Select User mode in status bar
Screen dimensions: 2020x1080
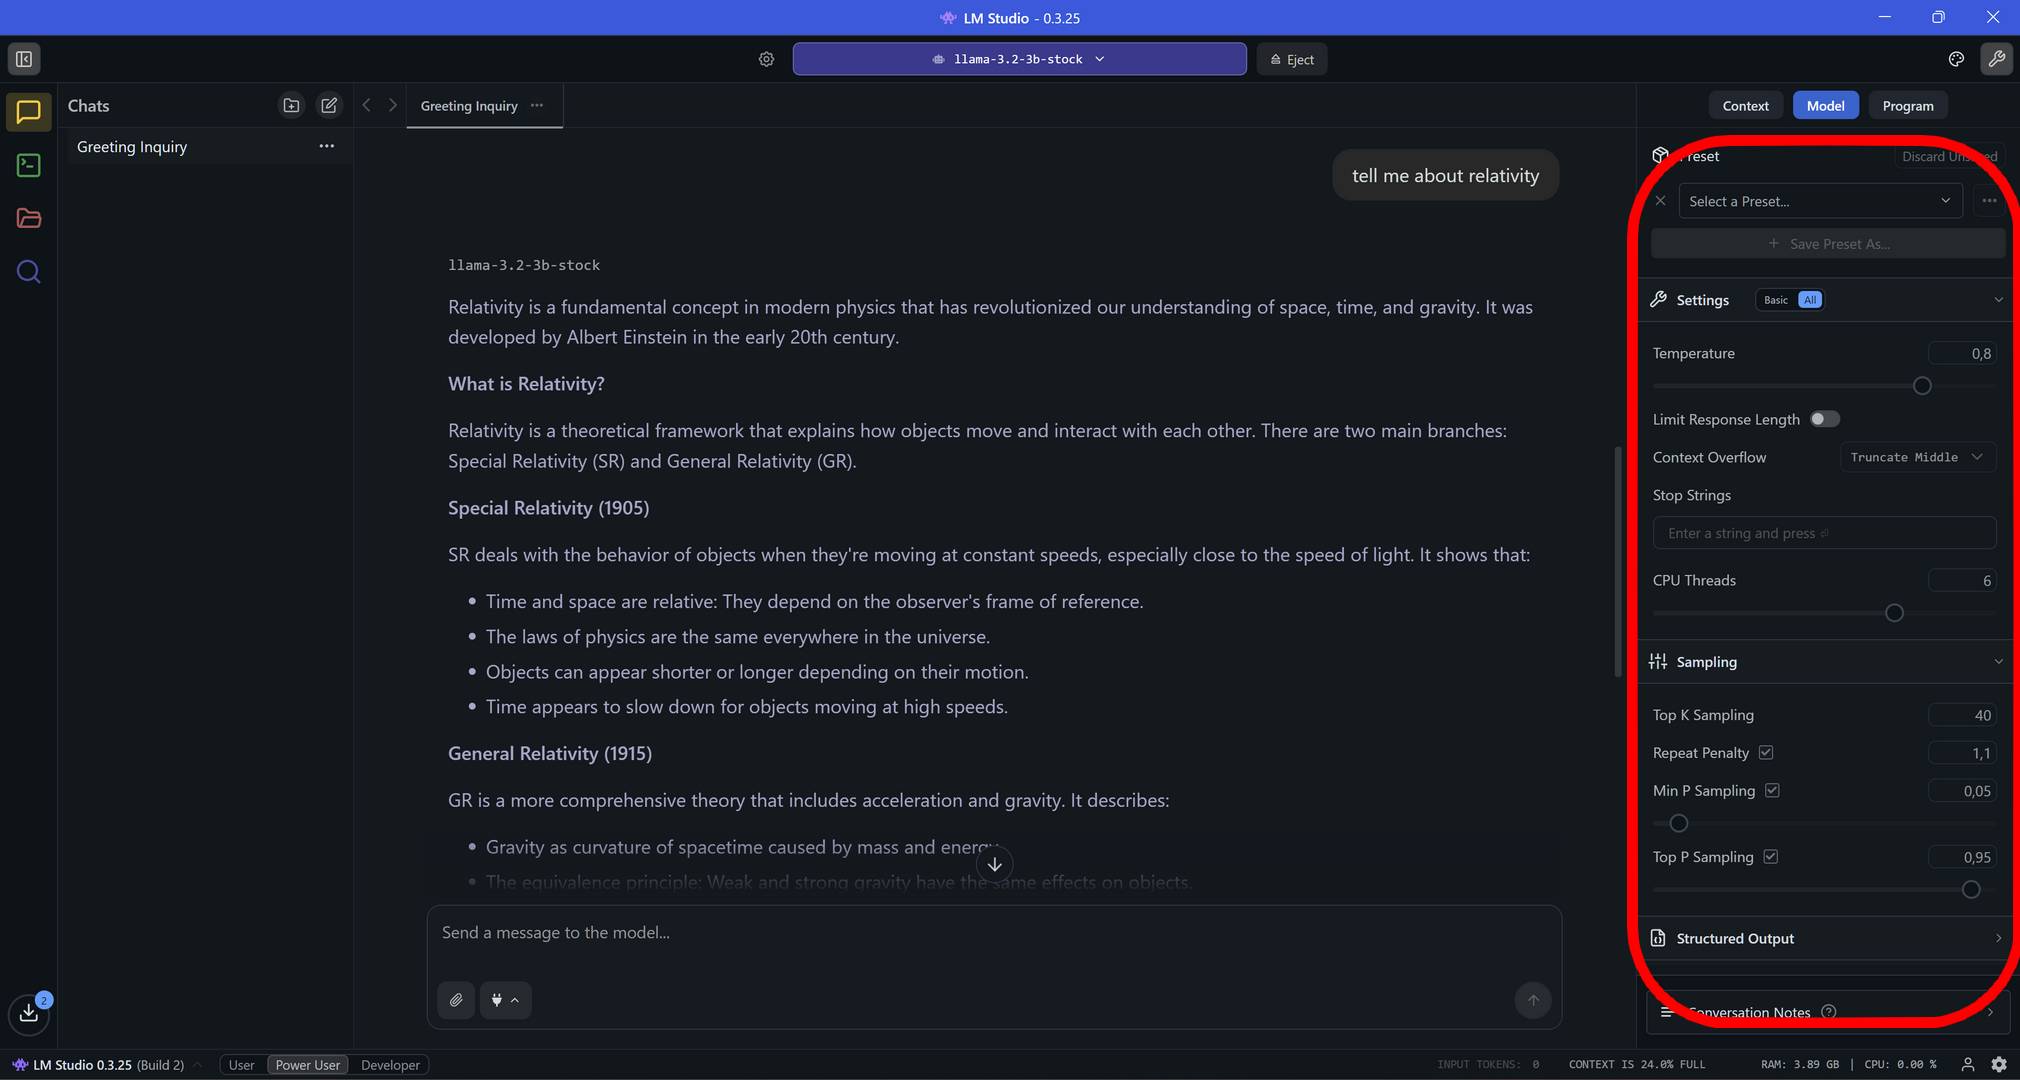241,1065
